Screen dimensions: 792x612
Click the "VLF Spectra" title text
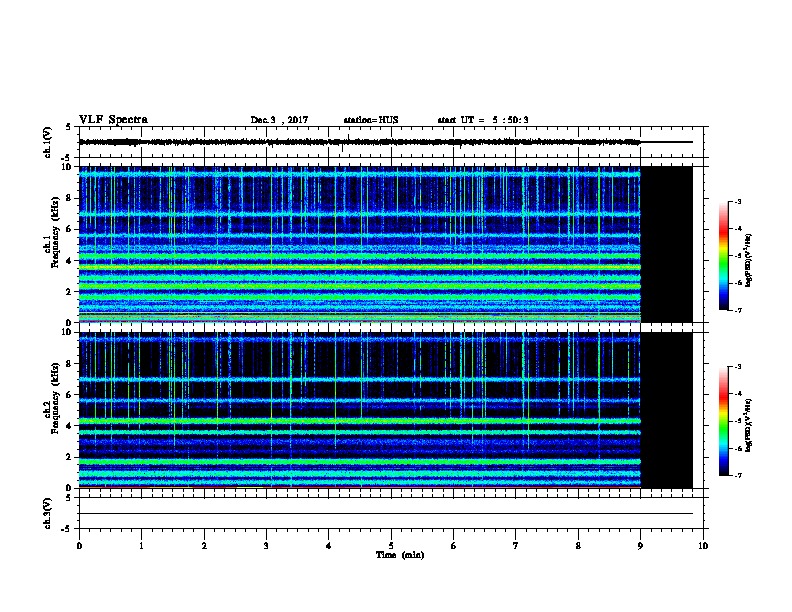(113, 120)
